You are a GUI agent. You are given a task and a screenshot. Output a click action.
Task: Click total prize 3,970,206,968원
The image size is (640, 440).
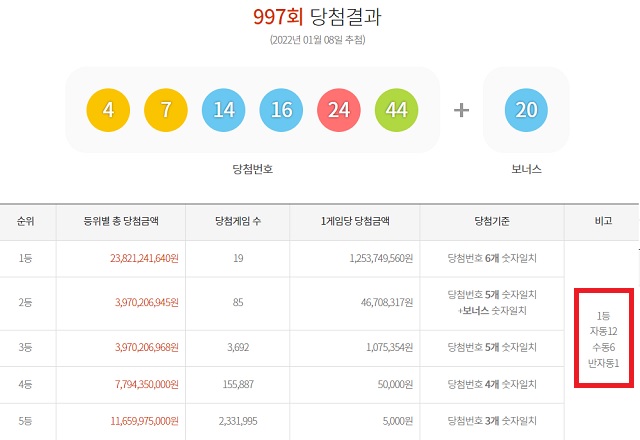[x=147, y=347]
